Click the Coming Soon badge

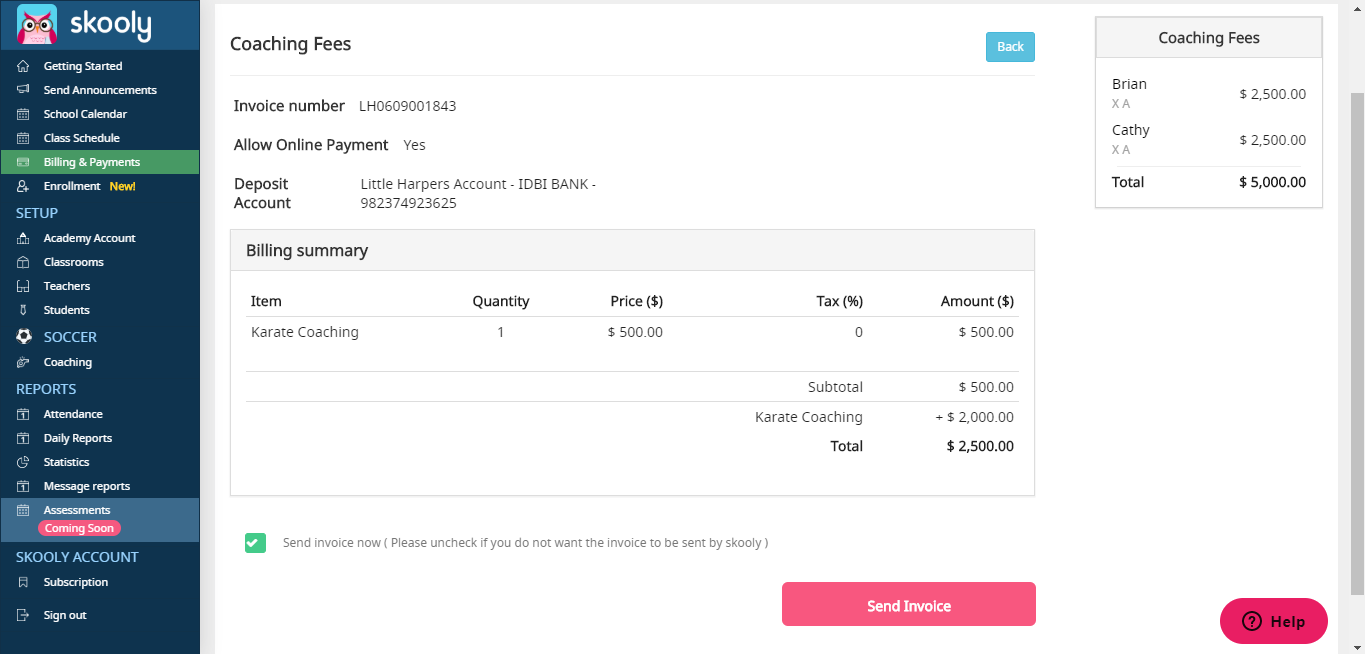(x=79, y=528)
